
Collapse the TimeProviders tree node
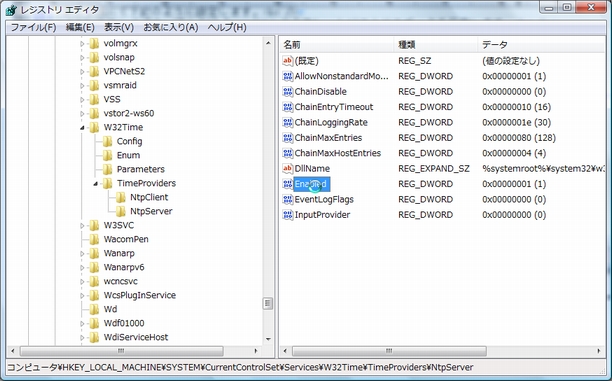(x=95, y=183)
